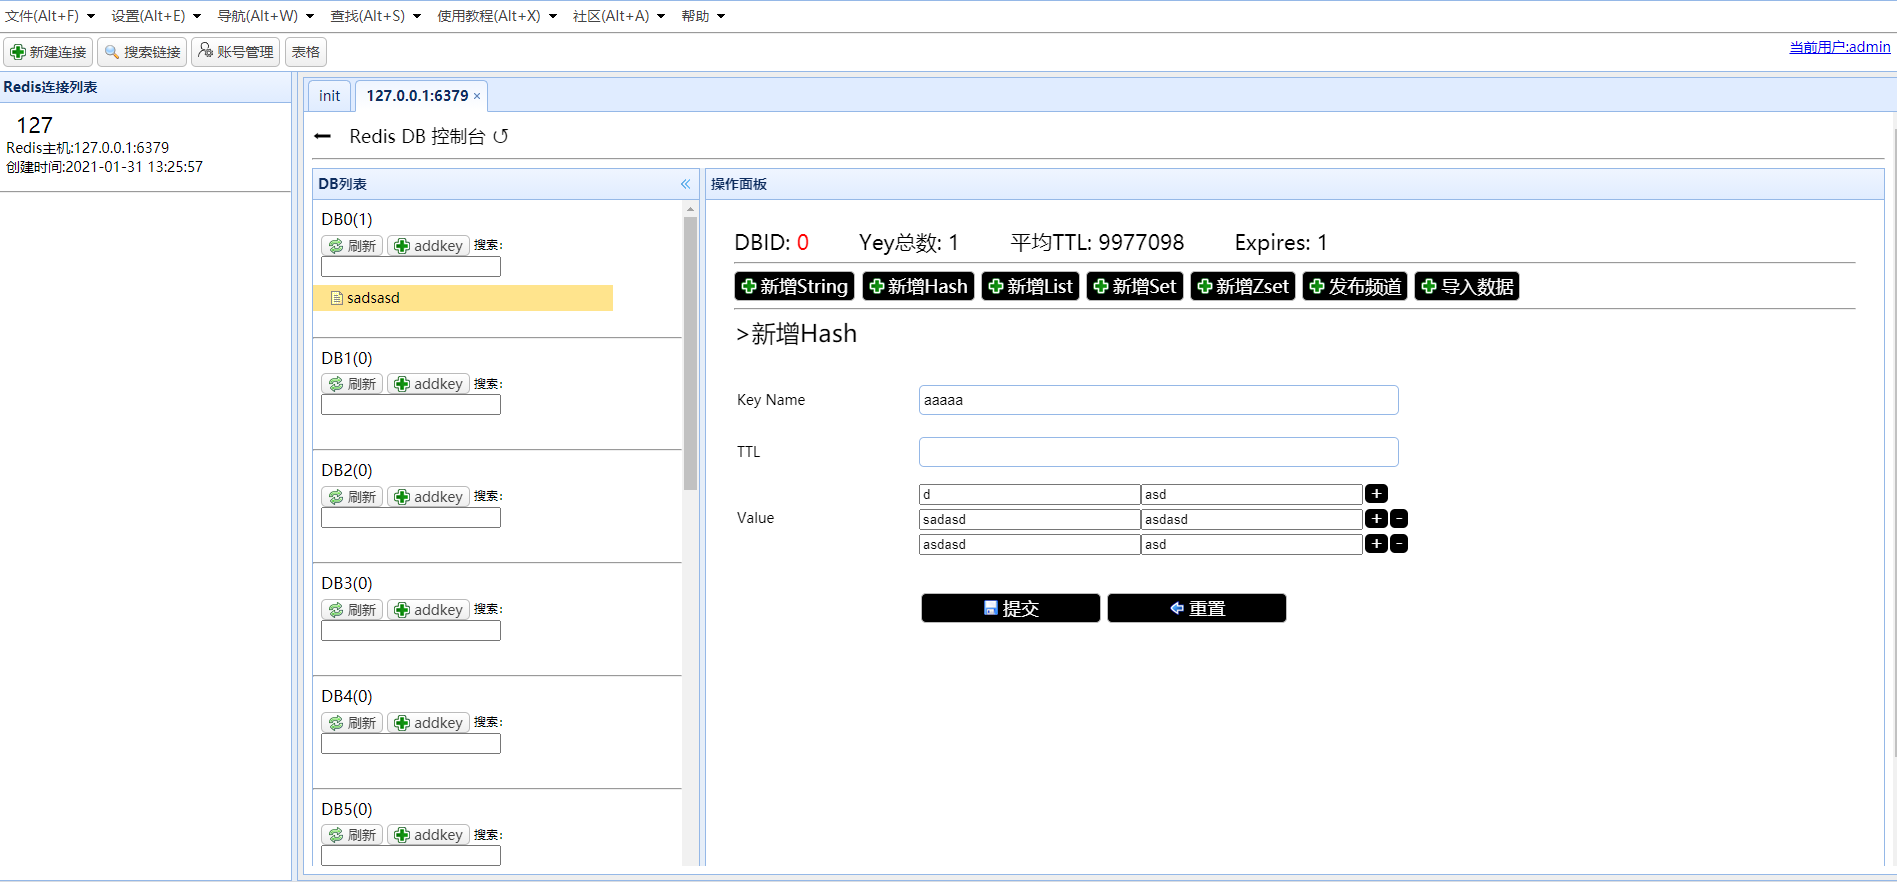Refresh DB4 with the 刷新 button
The image size is (1897, 885).
[x=352, y=723]
